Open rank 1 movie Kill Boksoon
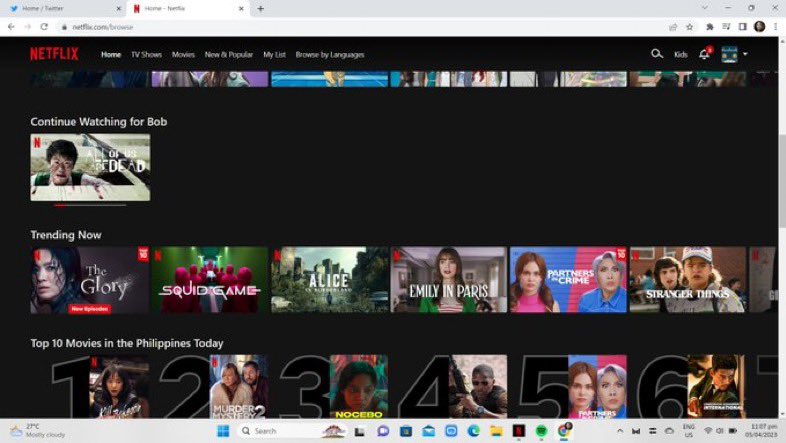The height and width of the screenshot is (443, 786). point(119,386)
